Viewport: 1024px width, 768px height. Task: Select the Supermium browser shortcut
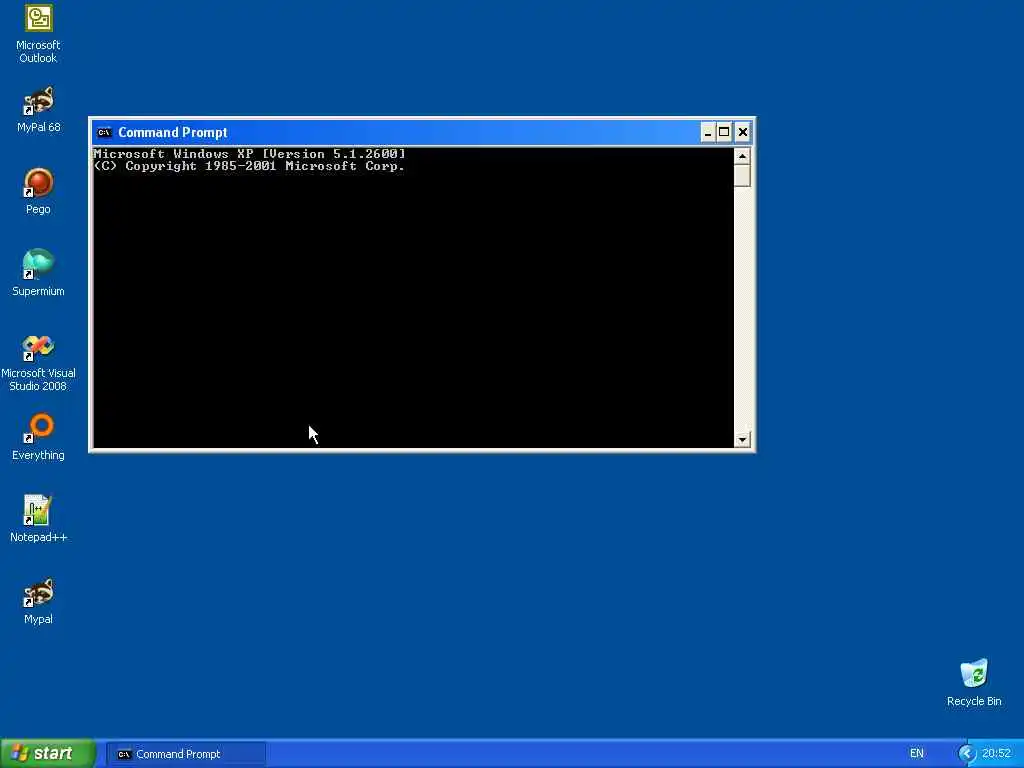coord(39,273)
